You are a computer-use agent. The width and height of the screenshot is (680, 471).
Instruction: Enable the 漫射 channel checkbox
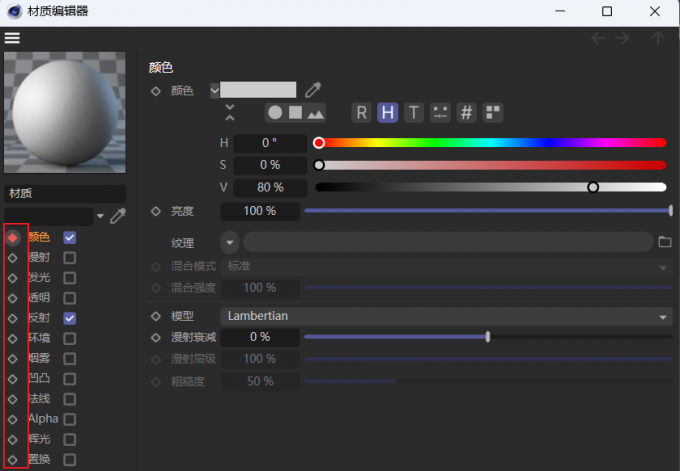pos(69,258)
